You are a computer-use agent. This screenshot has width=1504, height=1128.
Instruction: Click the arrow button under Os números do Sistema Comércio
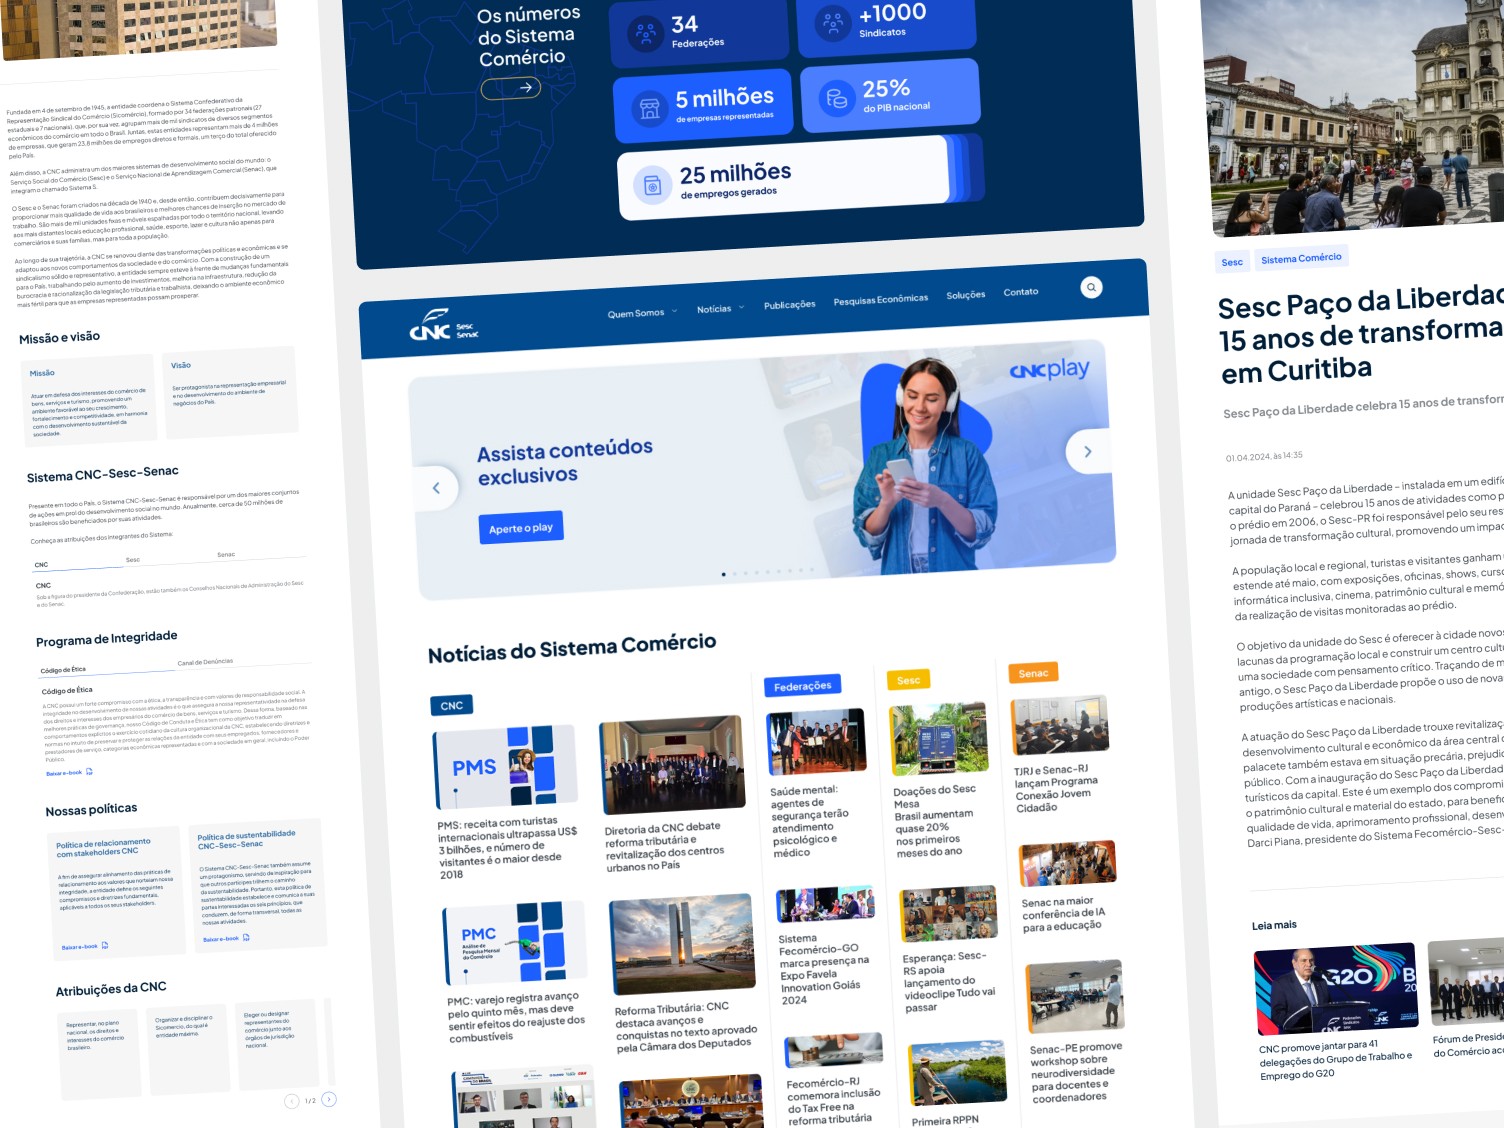coord(511,88)
